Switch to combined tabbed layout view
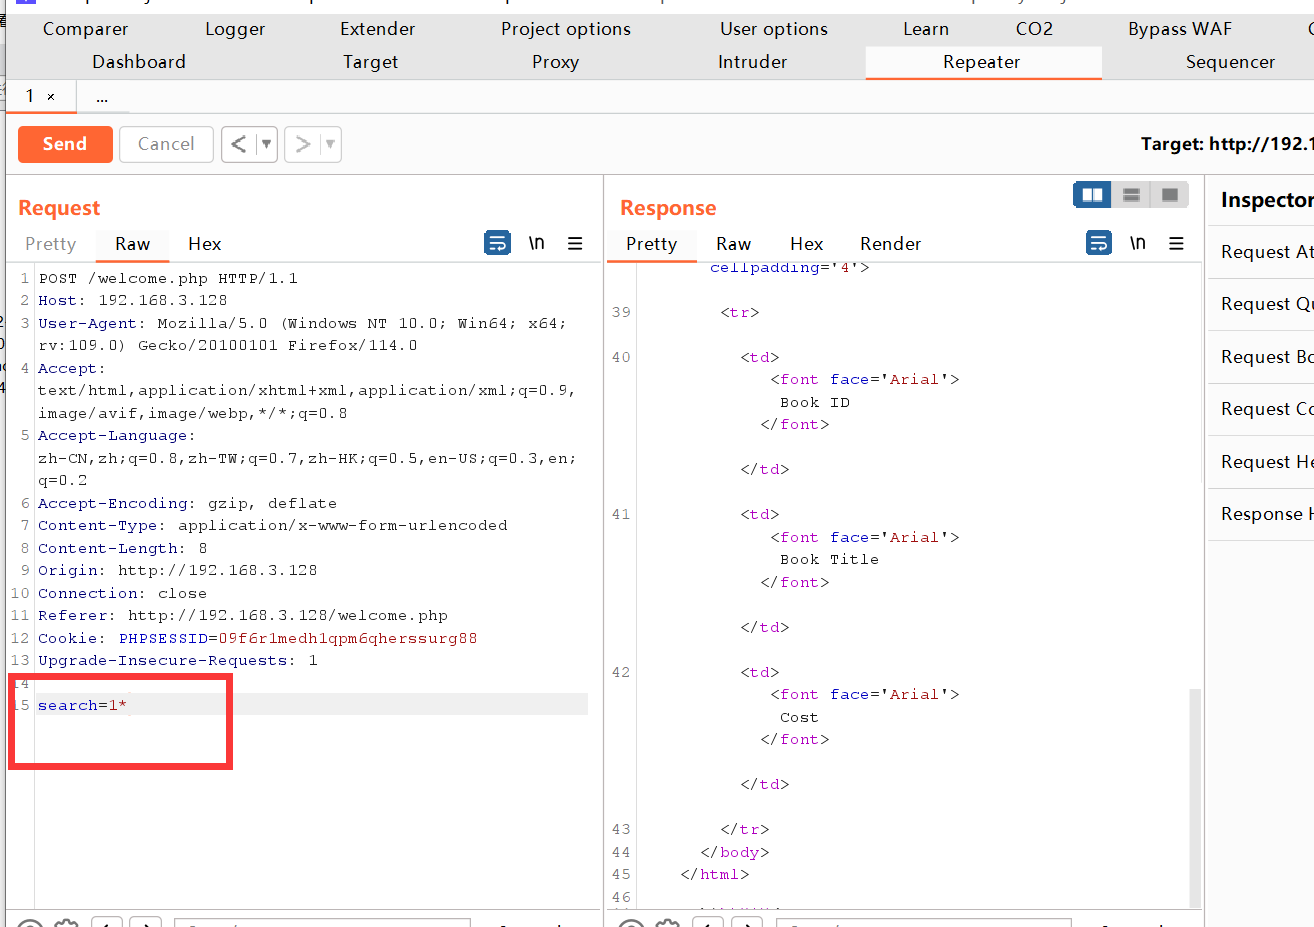The width and height of the screenshot is (1314, 927). pos(1169,194)
